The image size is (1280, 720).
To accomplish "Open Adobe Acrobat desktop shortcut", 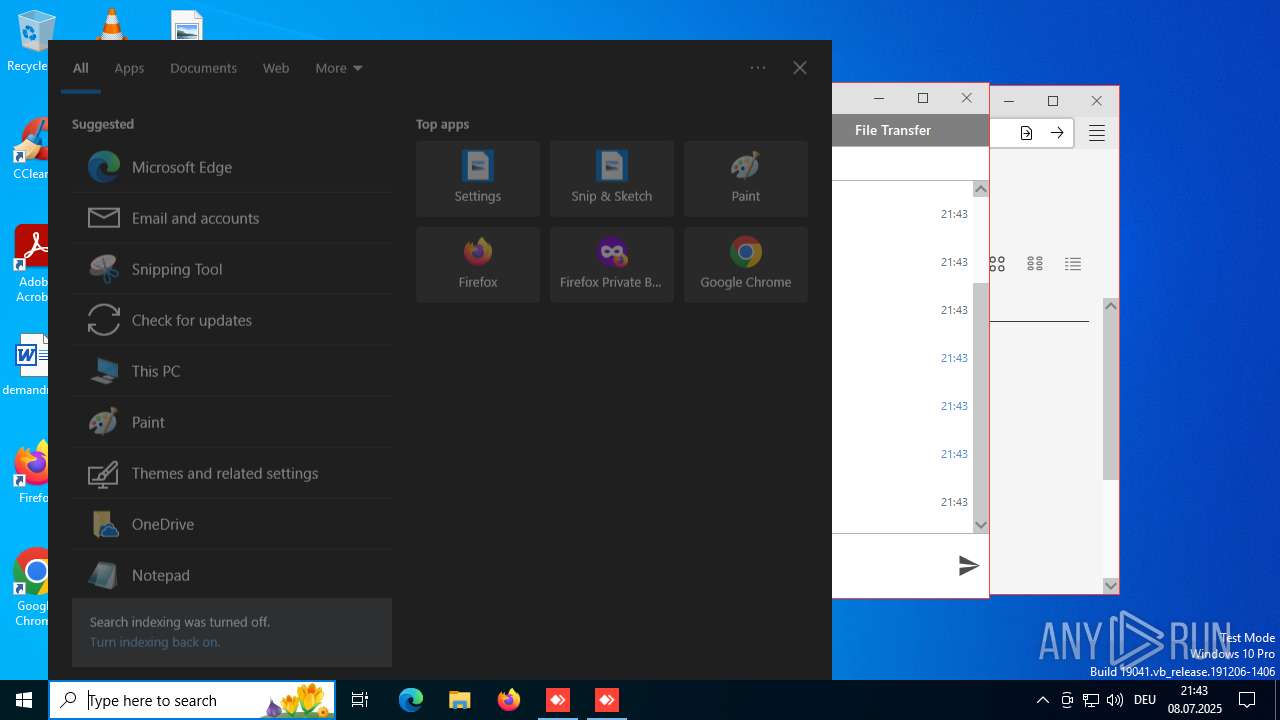I will coord(30,264).
